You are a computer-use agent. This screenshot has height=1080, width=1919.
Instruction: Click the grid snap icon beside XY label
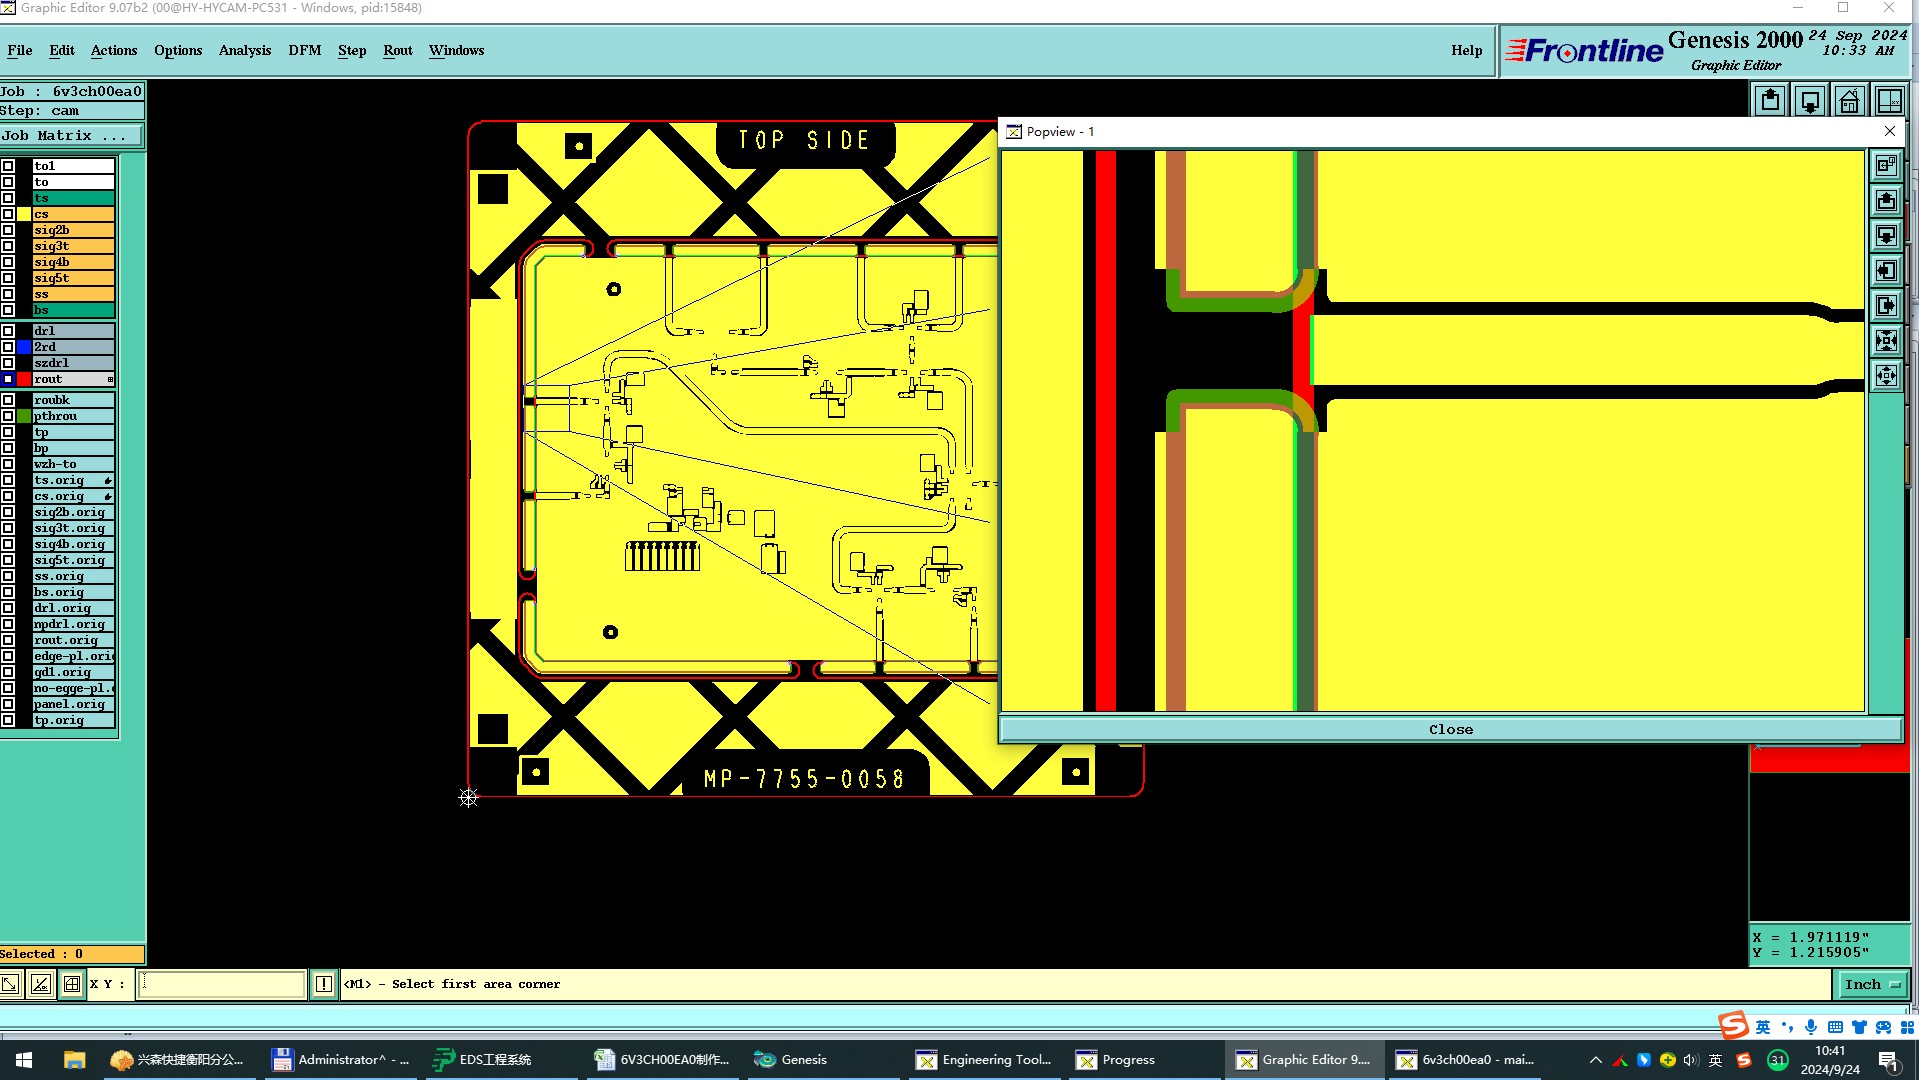(x=72, y=984)
